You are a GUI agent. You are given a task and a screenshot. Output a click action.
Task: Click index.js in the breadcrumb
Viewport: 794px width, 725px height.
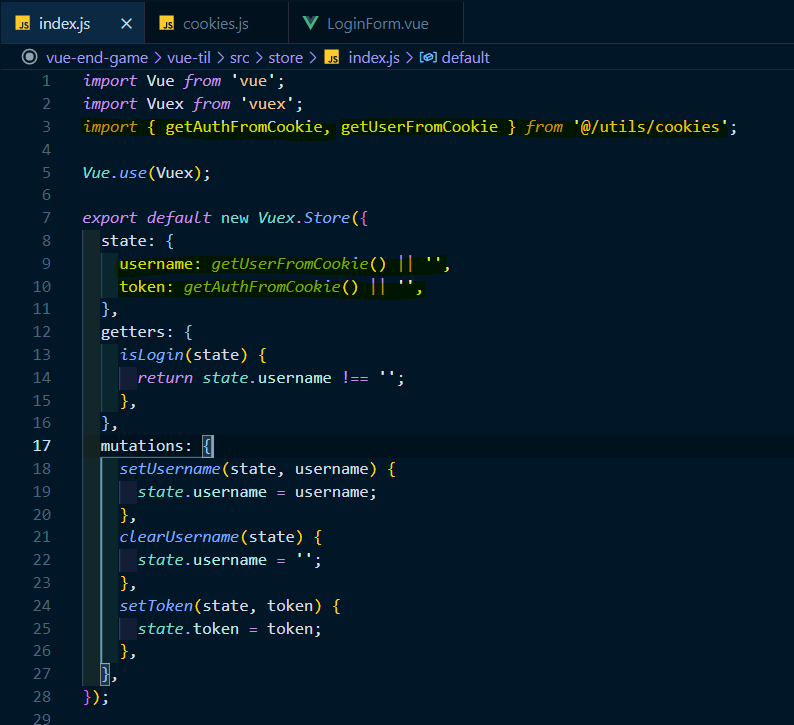tap(374, 58)
